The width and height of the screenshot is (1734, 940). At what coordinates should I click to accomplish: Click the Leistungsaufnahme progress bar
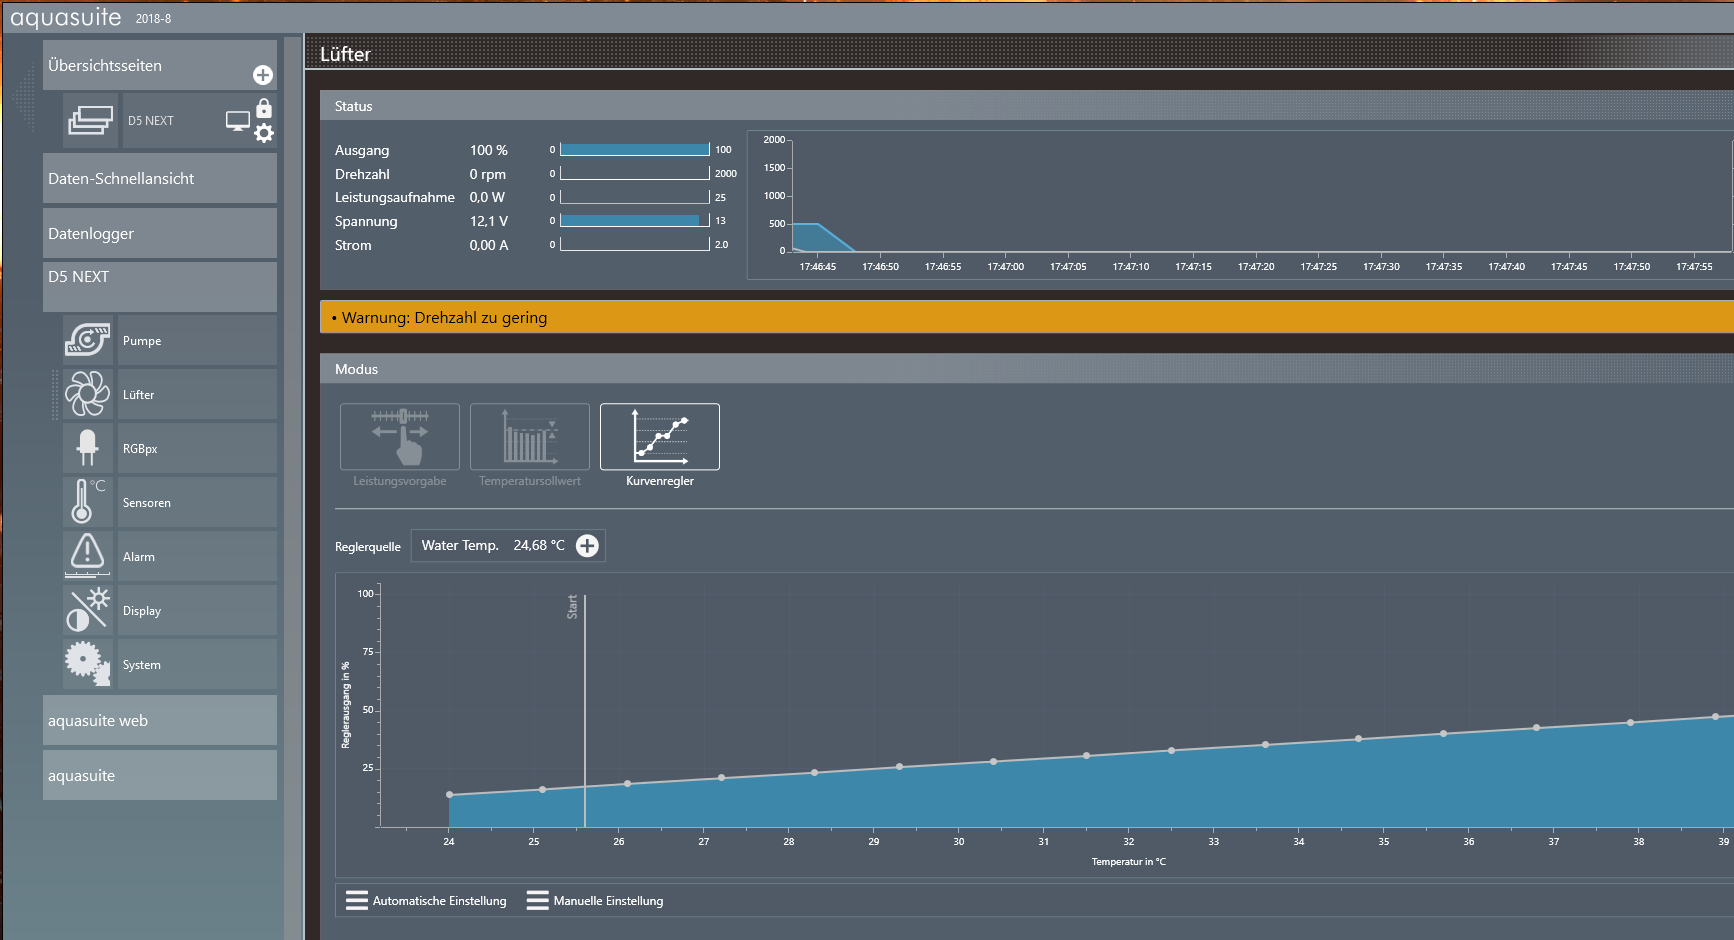635,197
